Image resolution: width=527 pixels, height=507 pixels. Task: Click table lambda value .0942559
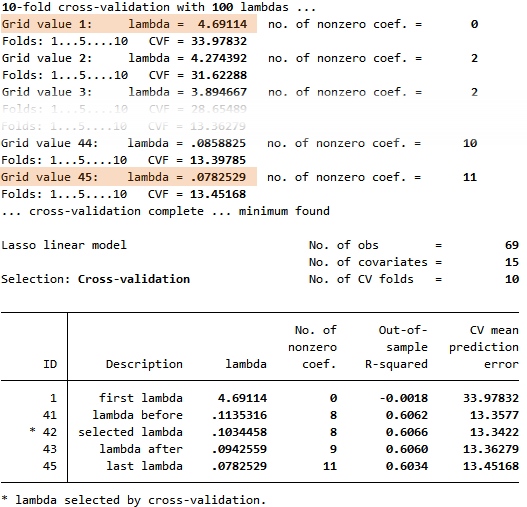(239, 449)
